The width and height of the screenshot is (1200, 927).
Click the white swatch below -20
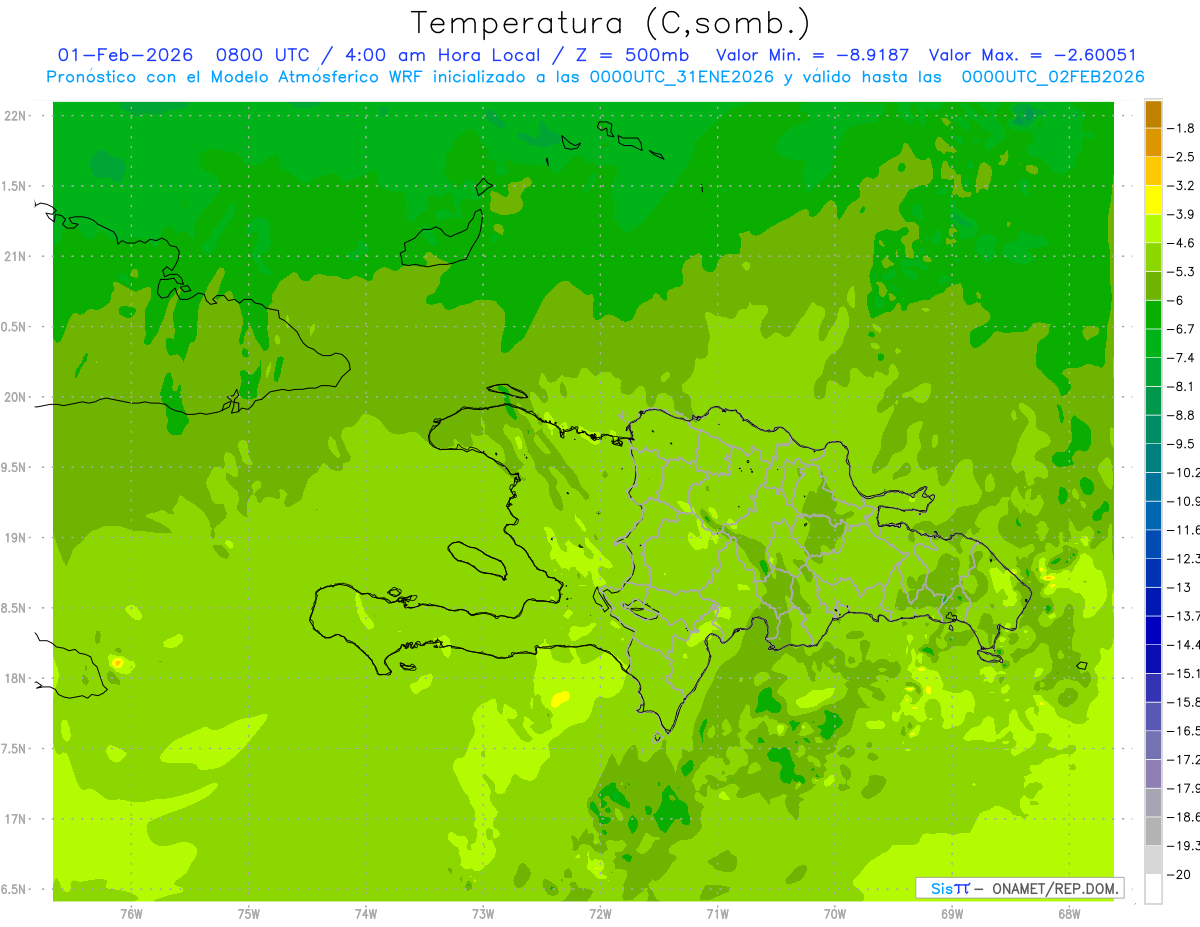click(x=1153, y=889)
